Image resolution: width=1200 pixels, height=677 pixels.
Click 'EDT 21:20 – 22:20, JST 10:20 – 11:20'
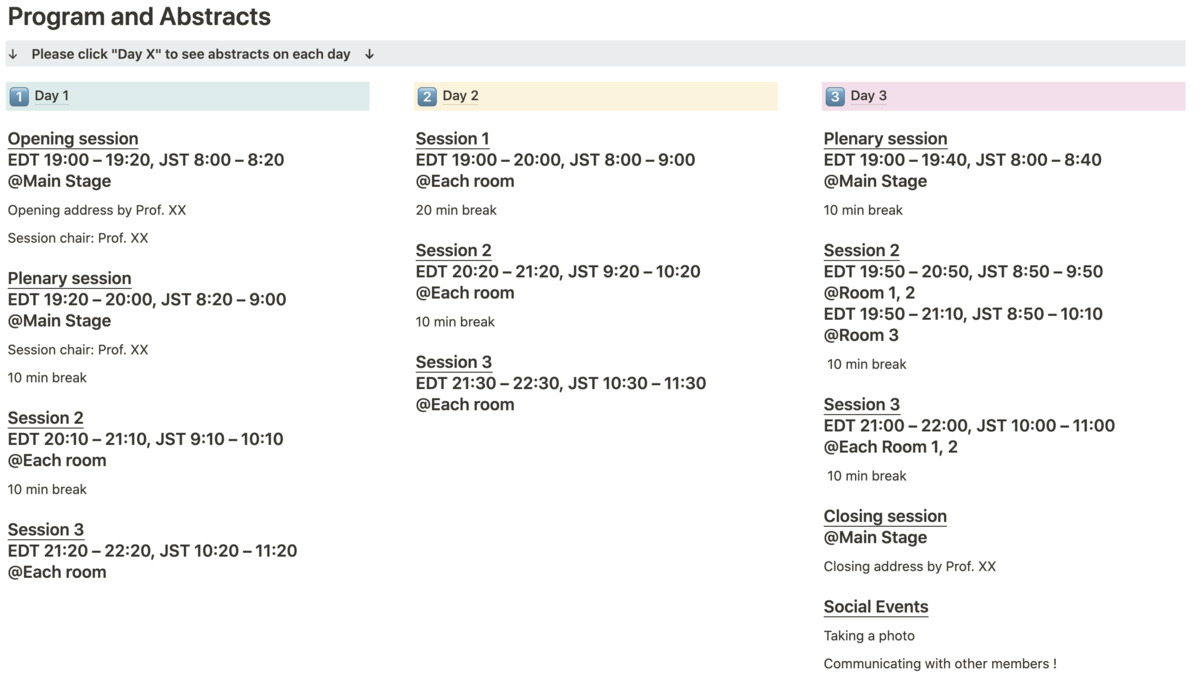coord(152,551)
